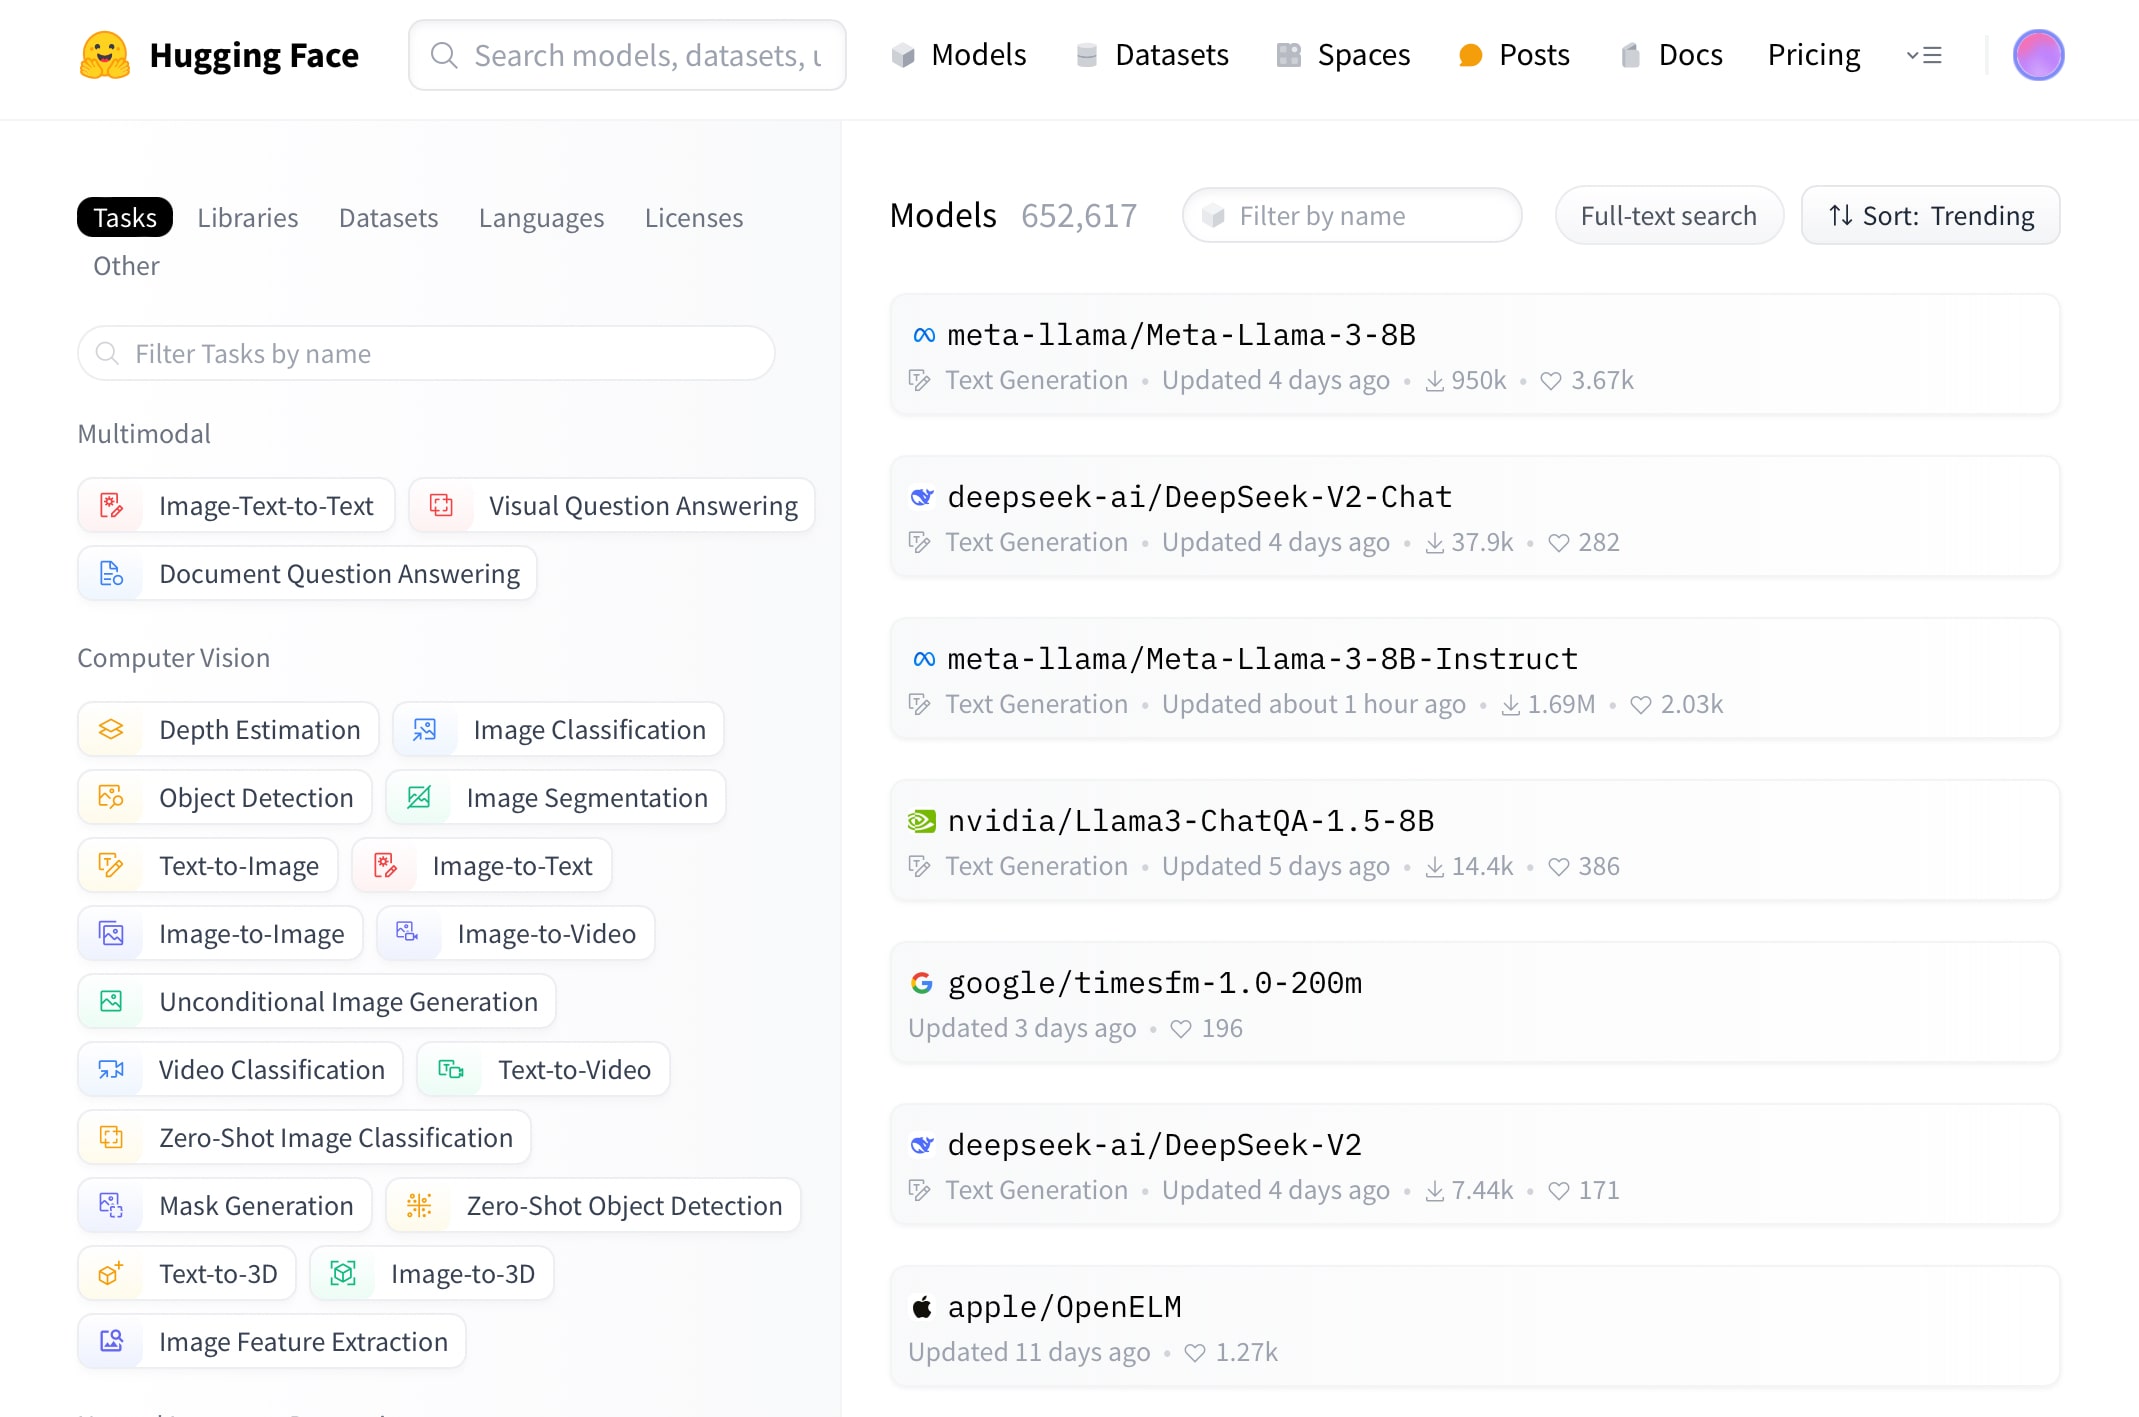Open the user profile avatar
This screenshot has height=1417, width=2139.
tap(2038, 55)
